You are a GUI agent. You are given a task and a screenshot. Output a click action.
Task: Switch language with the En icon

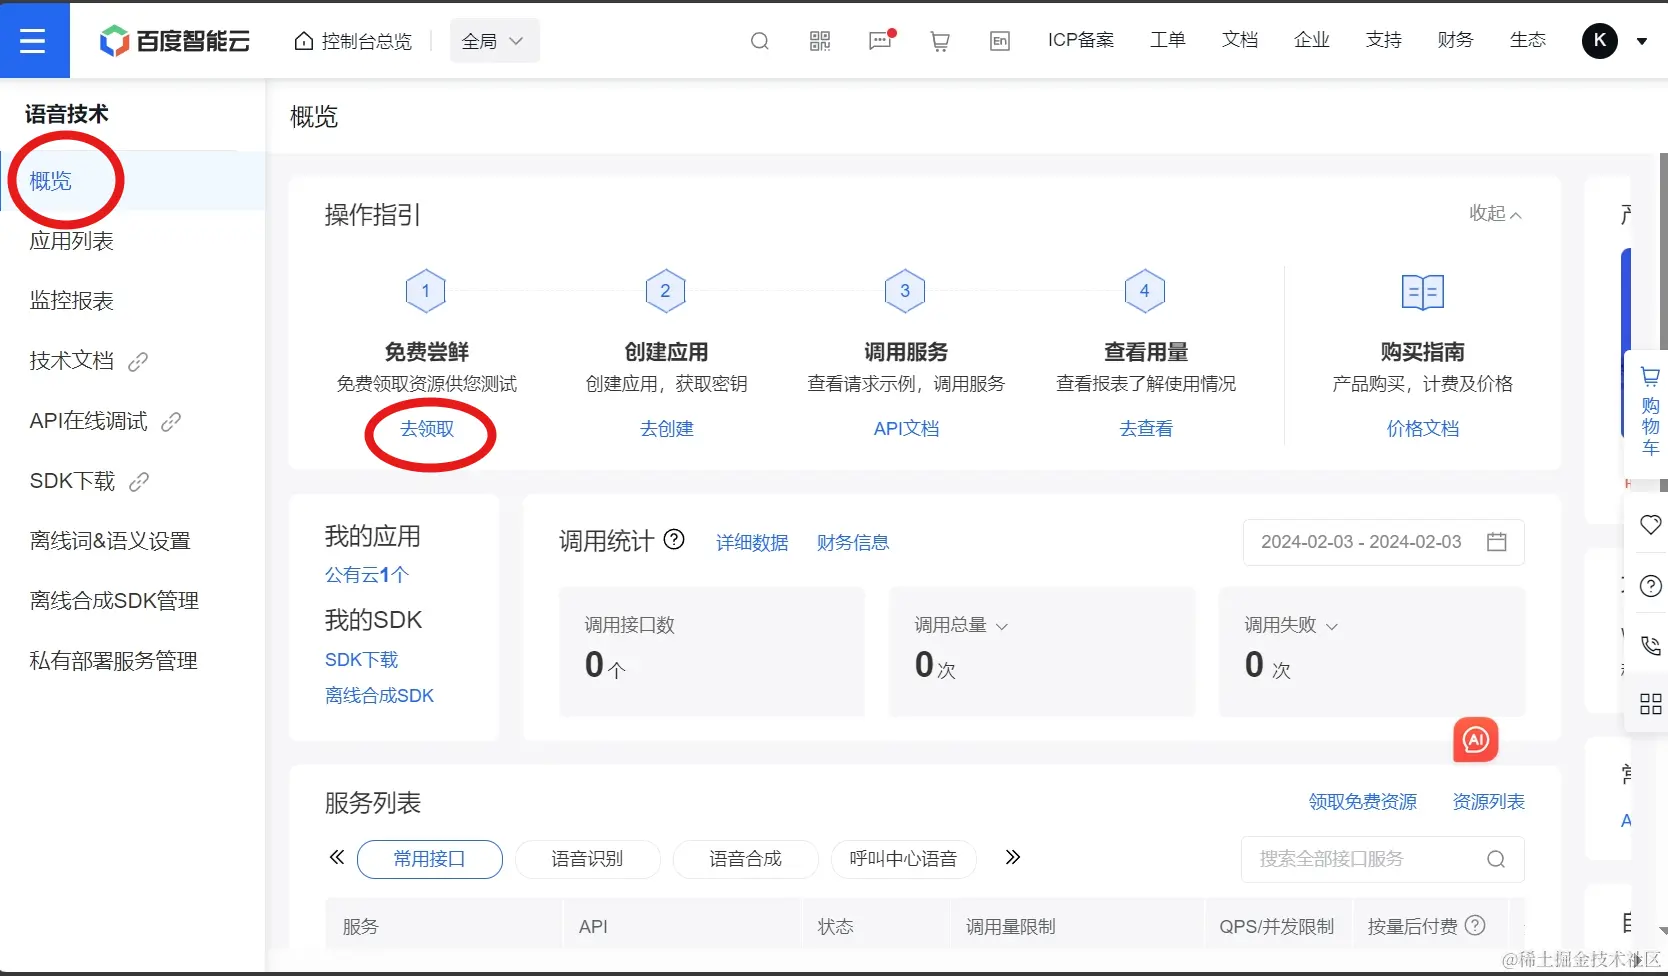[x=1000, y=41]
